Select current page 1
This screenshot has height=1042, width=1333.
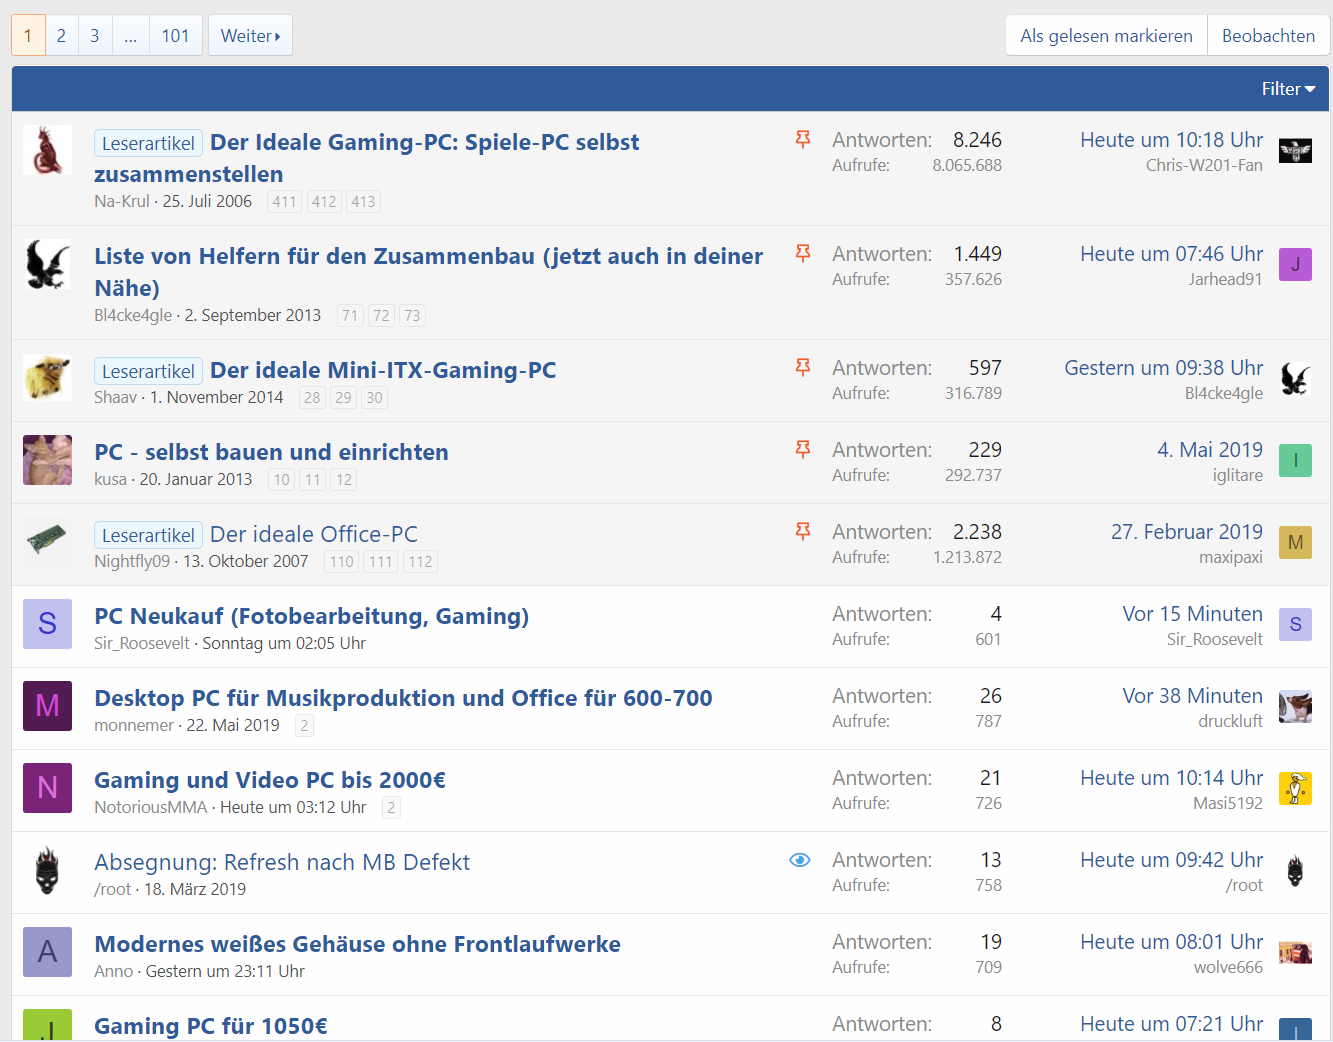point(28,35)
